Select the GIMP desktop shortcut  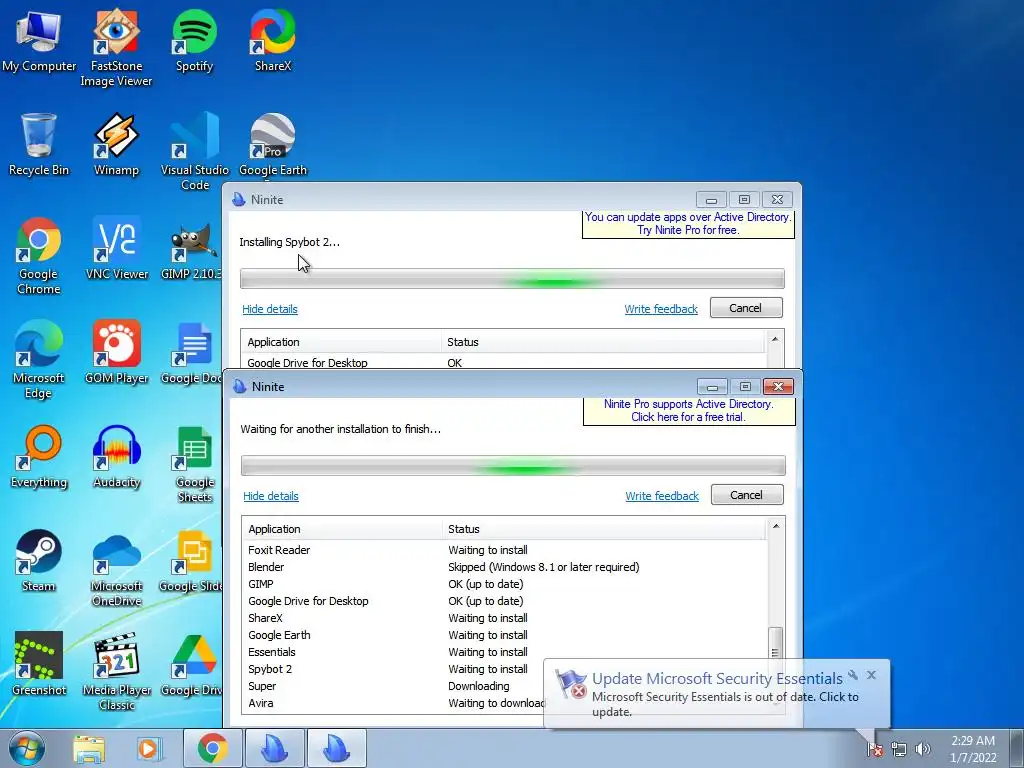pos(191,251)
